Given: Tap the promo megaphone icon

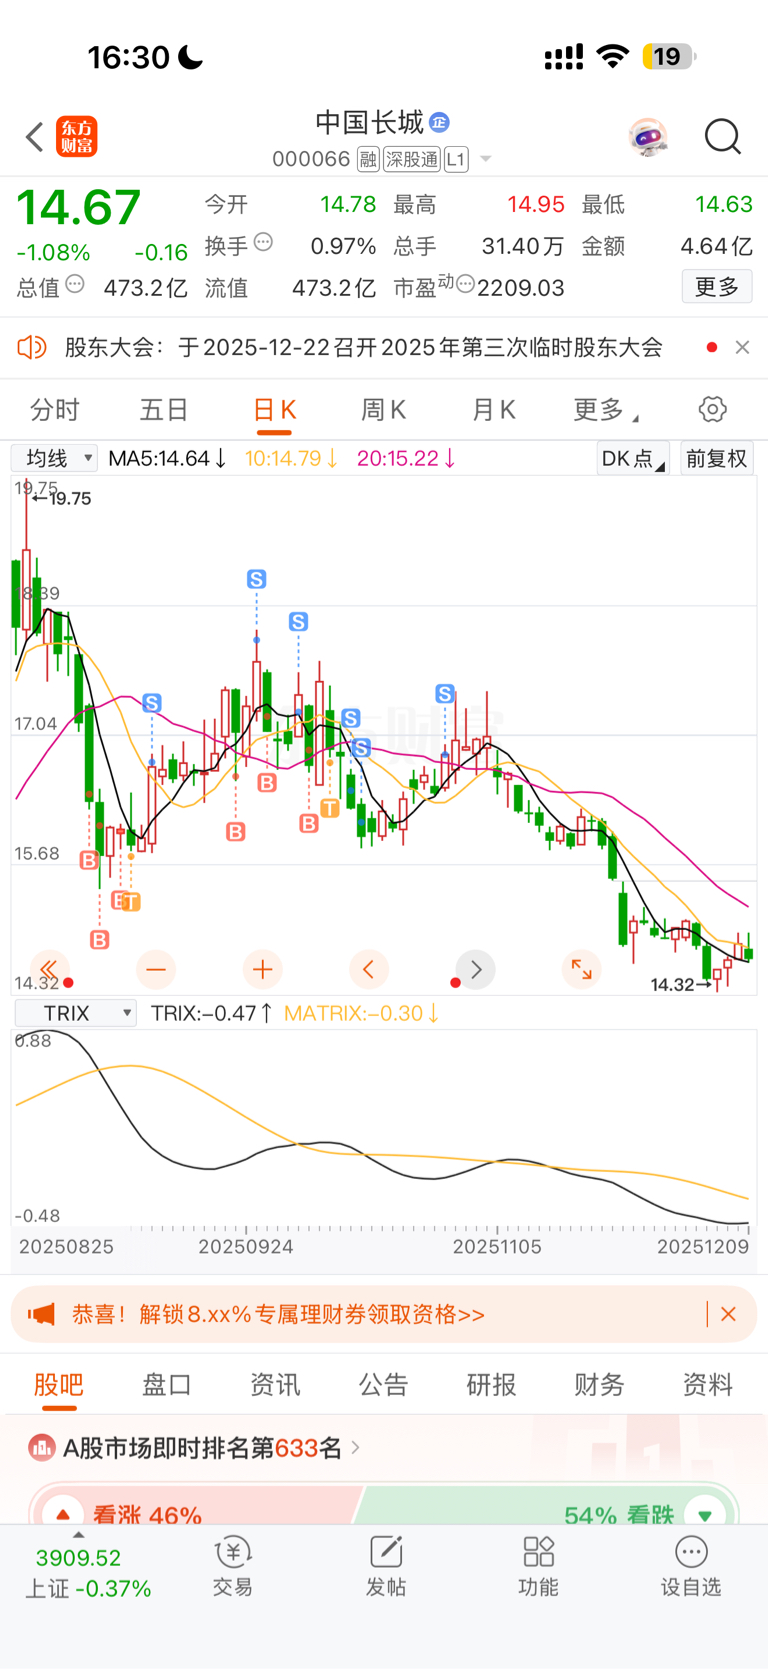Looking at the screenshot, I should point(41,1314).
